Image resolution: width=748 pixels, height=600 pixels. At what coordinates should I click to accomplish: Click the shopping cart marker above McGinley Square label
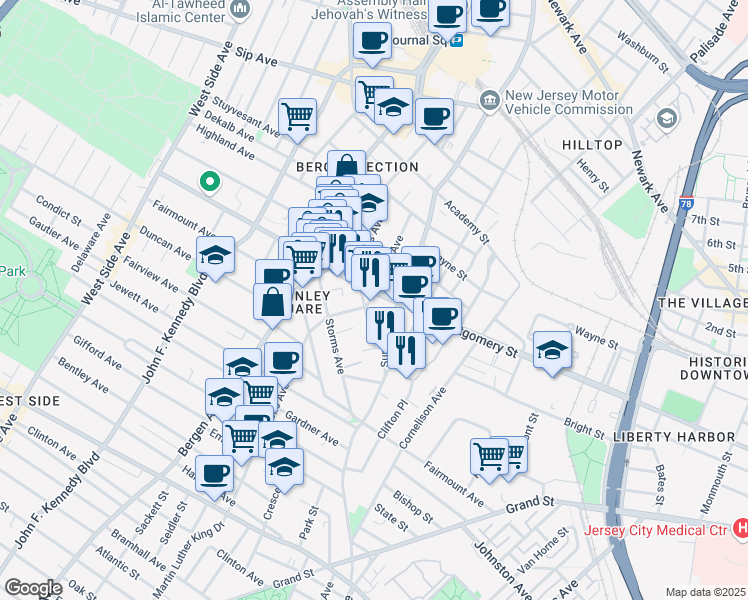tap(303, 262)
